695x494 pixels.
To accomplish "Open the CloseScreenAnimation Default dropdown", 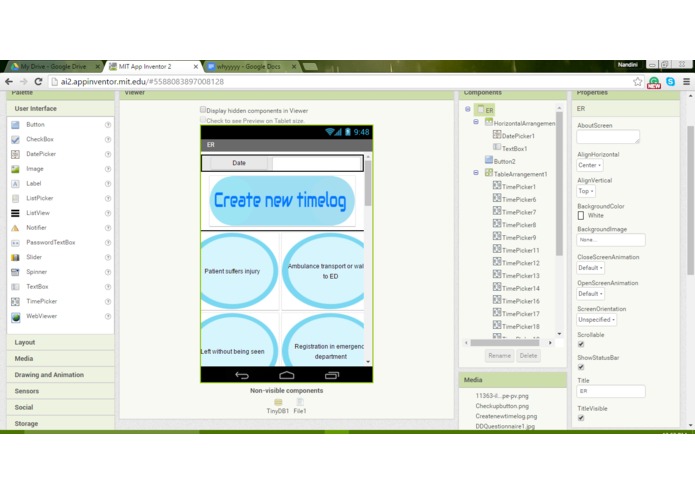I will [591, 268].
